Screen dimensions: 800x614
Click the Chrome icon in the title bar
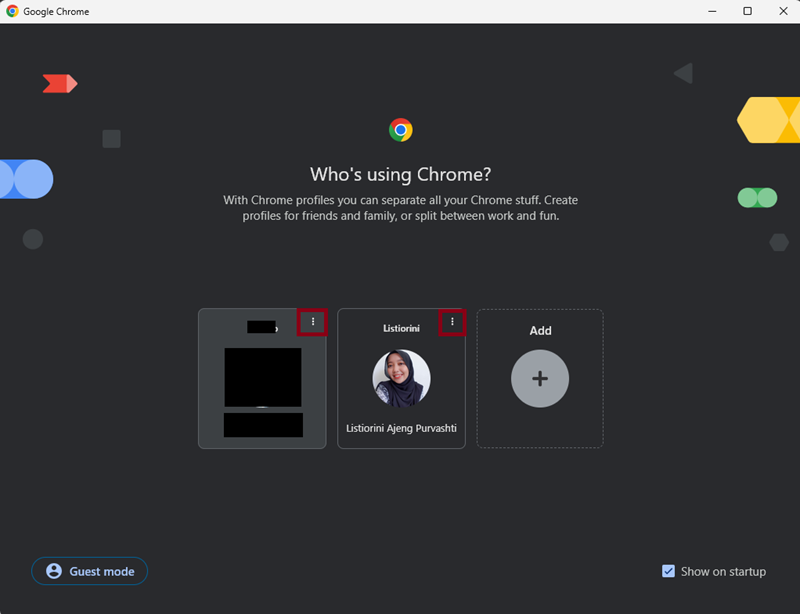12,11
